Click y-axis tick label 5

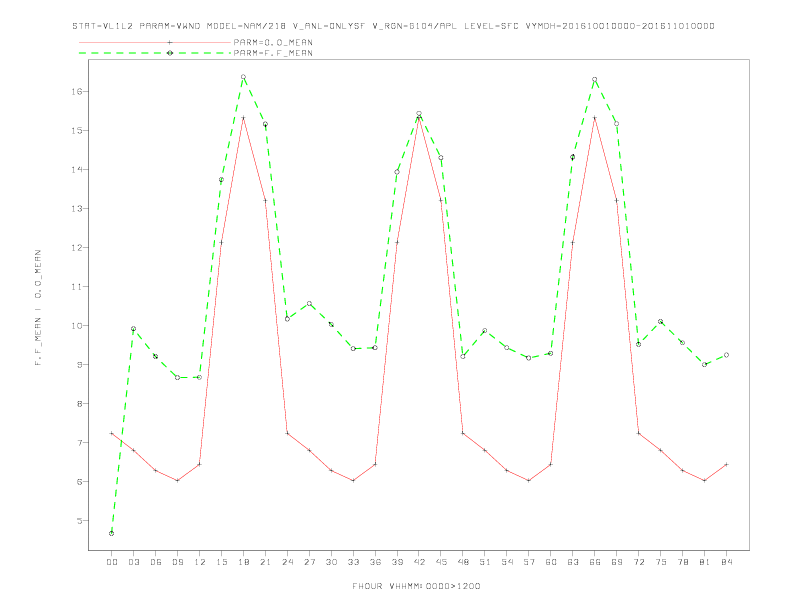click(x=80, y=521)
